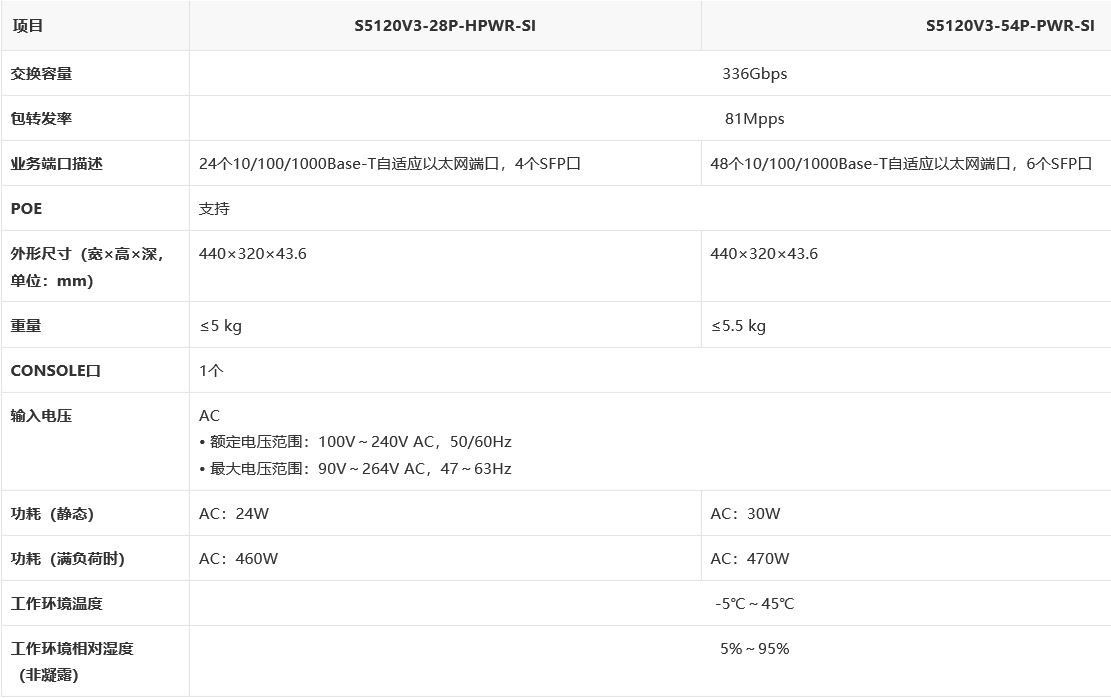
Task: Click the S5120V3-54P-PWR-SI column header
Action: 1010,27
